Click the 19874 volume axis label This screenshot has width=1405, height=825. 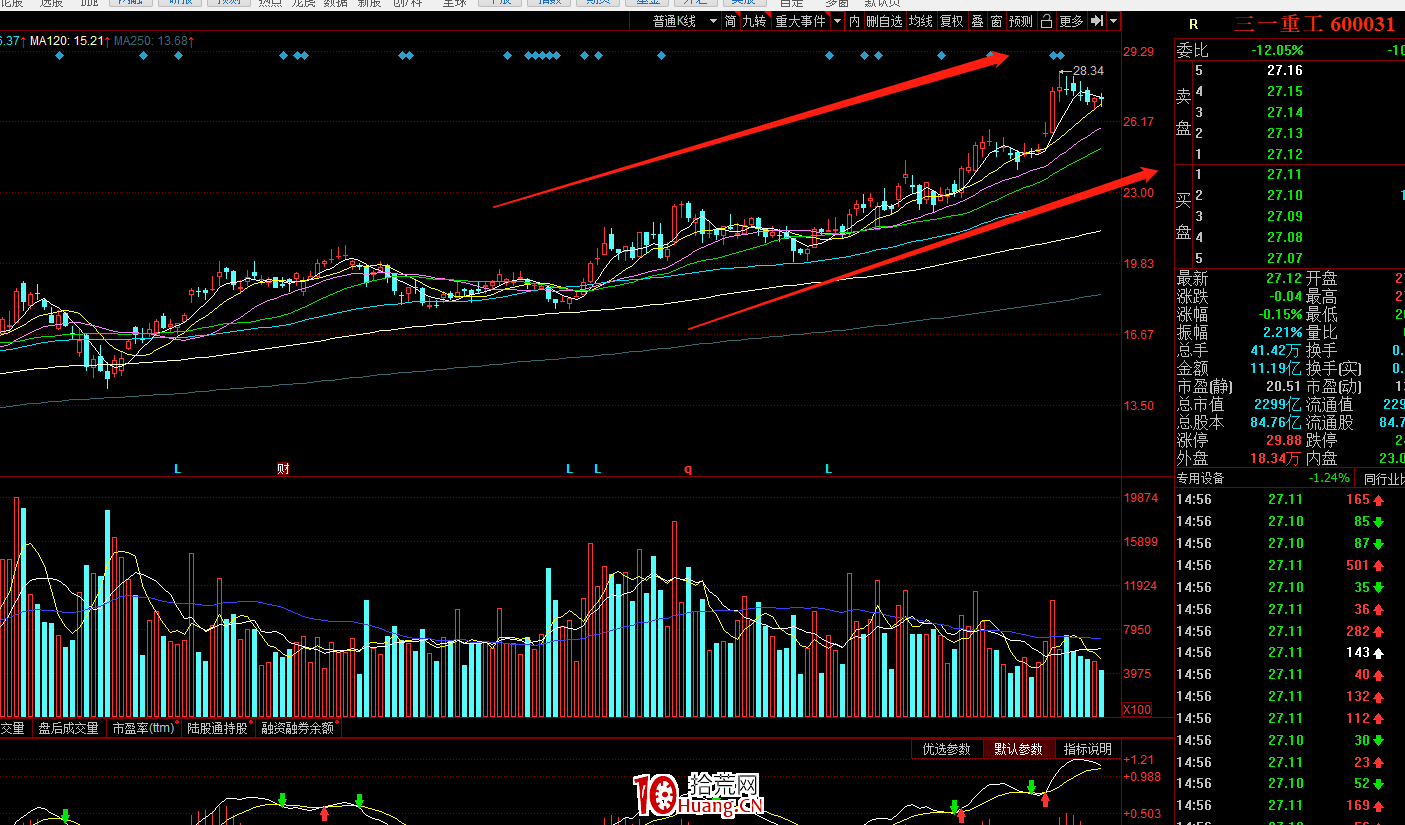[x=1140, y=498]
